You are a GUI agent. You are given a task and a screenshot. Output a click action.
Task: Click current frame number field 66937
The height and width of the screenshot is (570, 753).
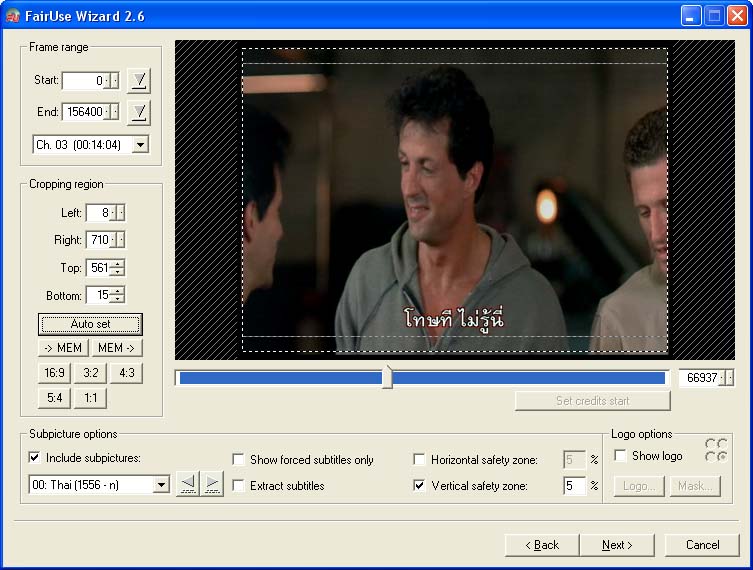(x=700, y=378)
